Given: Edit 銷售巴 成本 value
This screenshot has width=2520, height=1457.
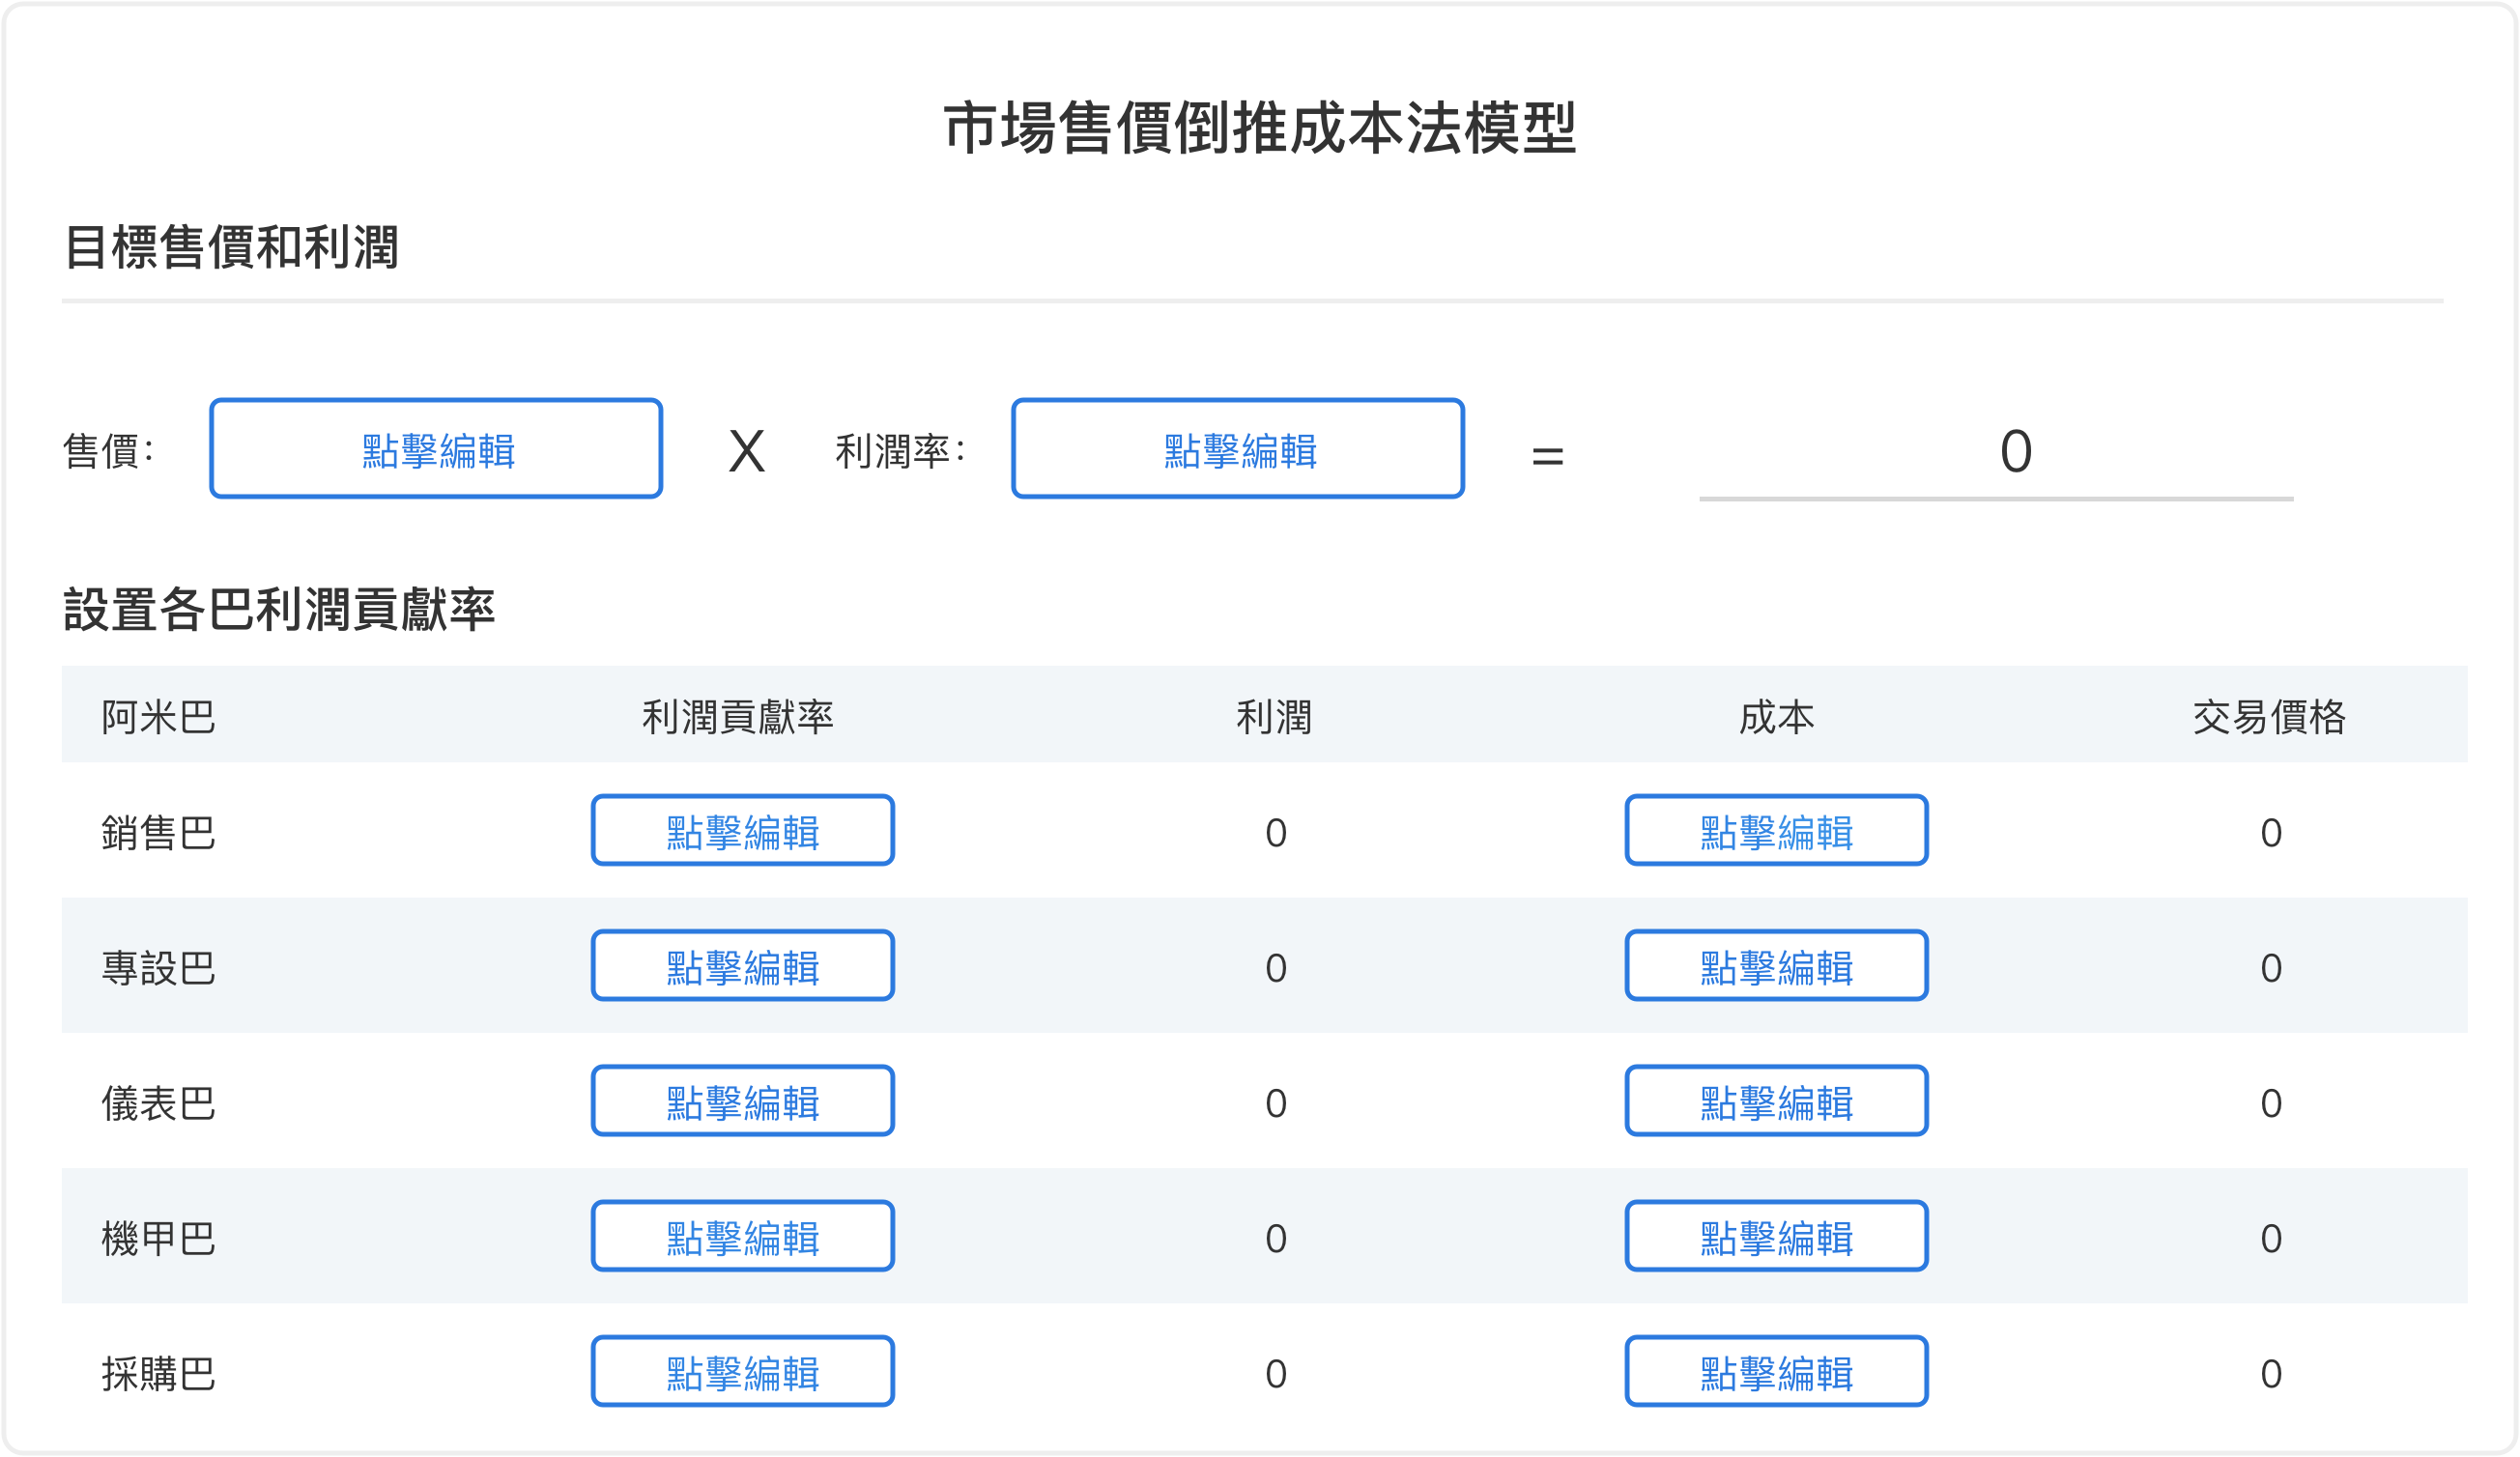Looking at the screenshot, I should (x=1777, y=830).
